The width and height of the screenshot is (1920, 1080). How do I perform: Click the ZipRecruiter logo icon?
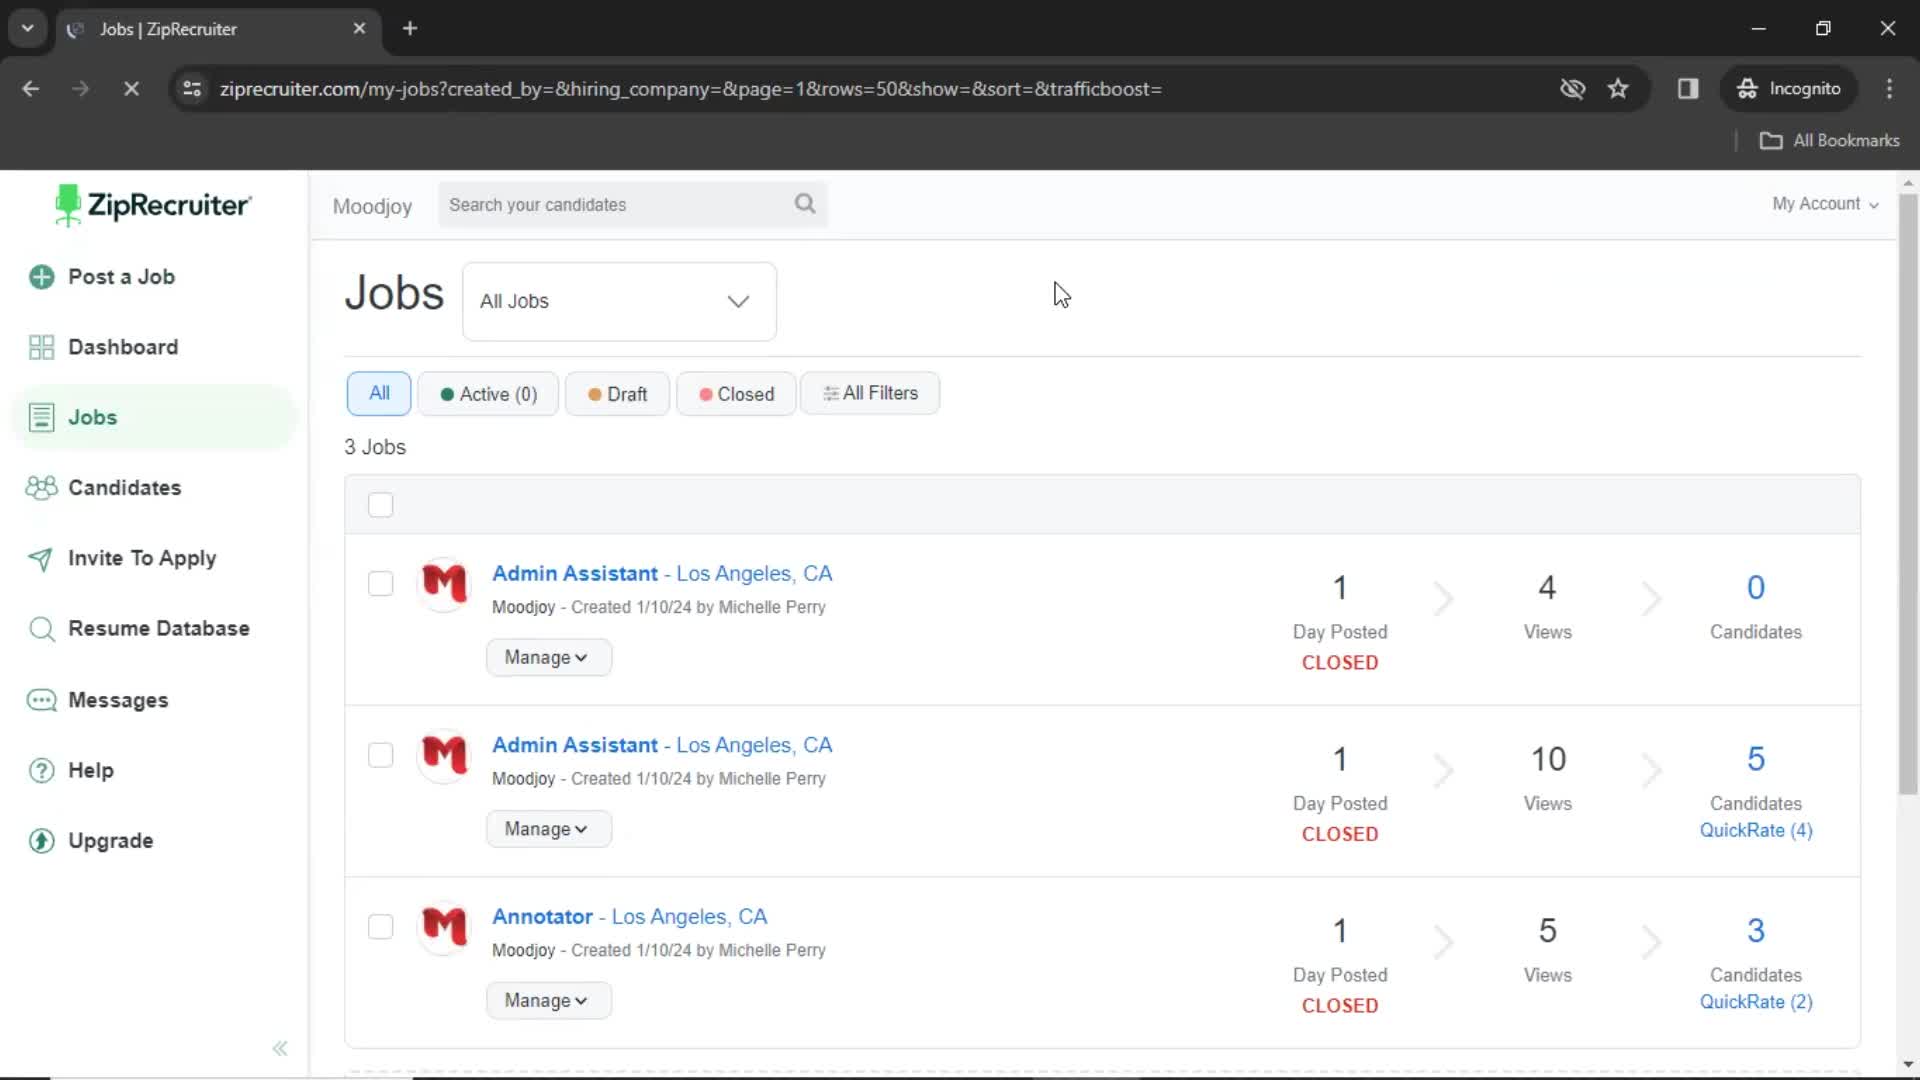pyautogui.click(x=66, y=204)
